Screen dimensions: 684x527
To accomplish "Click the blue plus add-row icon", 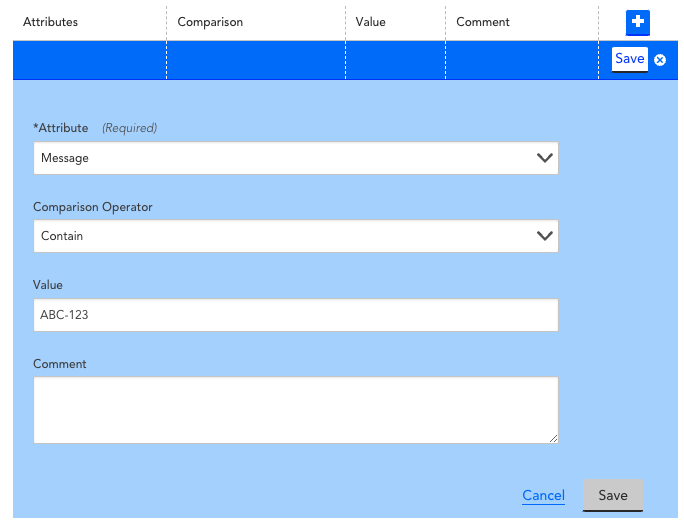I will tap(637, 22).
